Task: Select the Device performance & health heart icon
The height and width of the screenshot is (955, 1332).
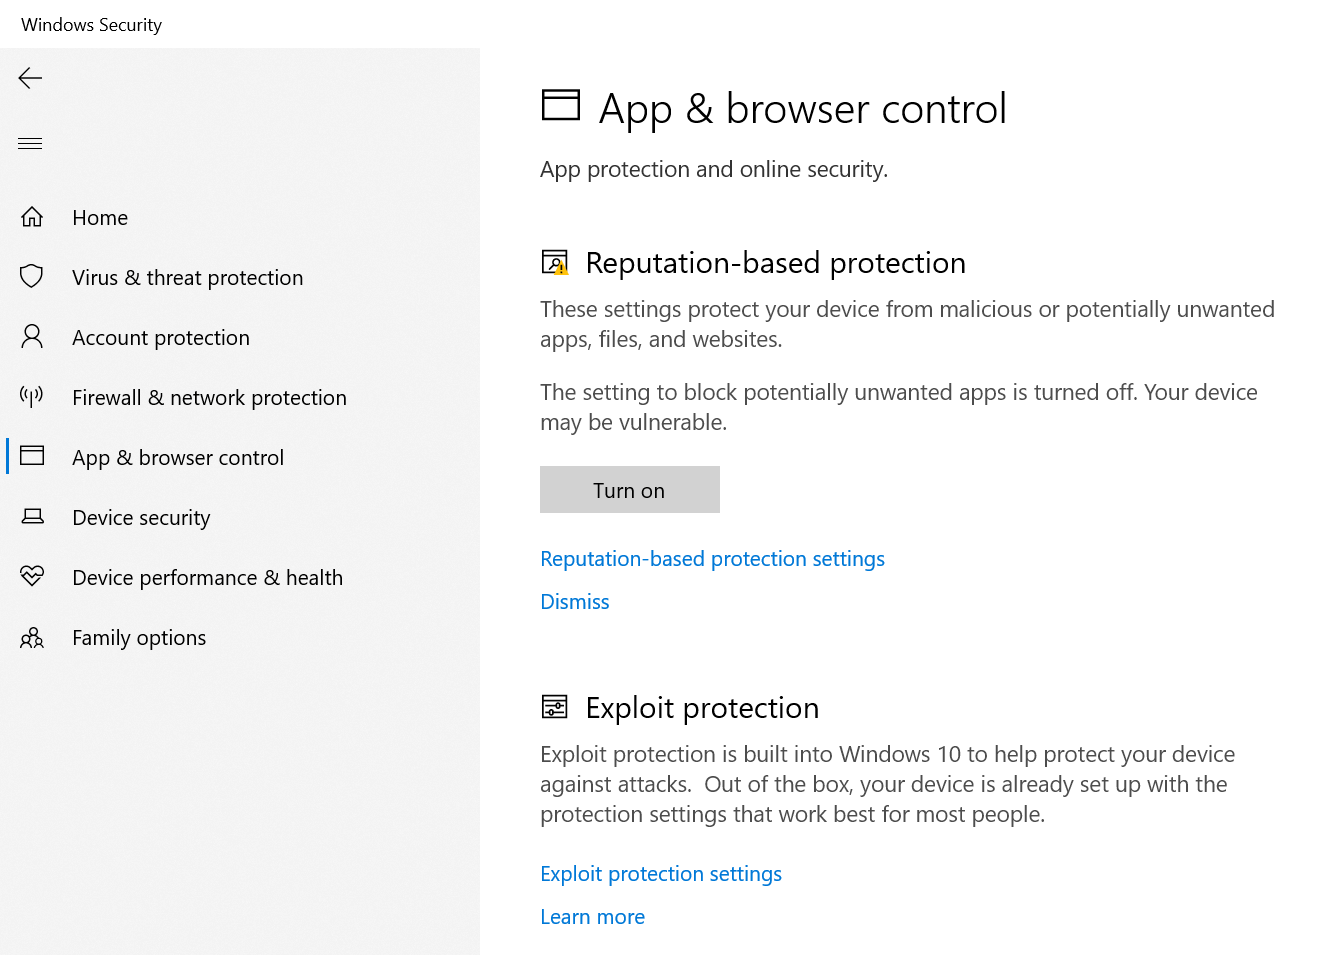Action: coord(31,577)
